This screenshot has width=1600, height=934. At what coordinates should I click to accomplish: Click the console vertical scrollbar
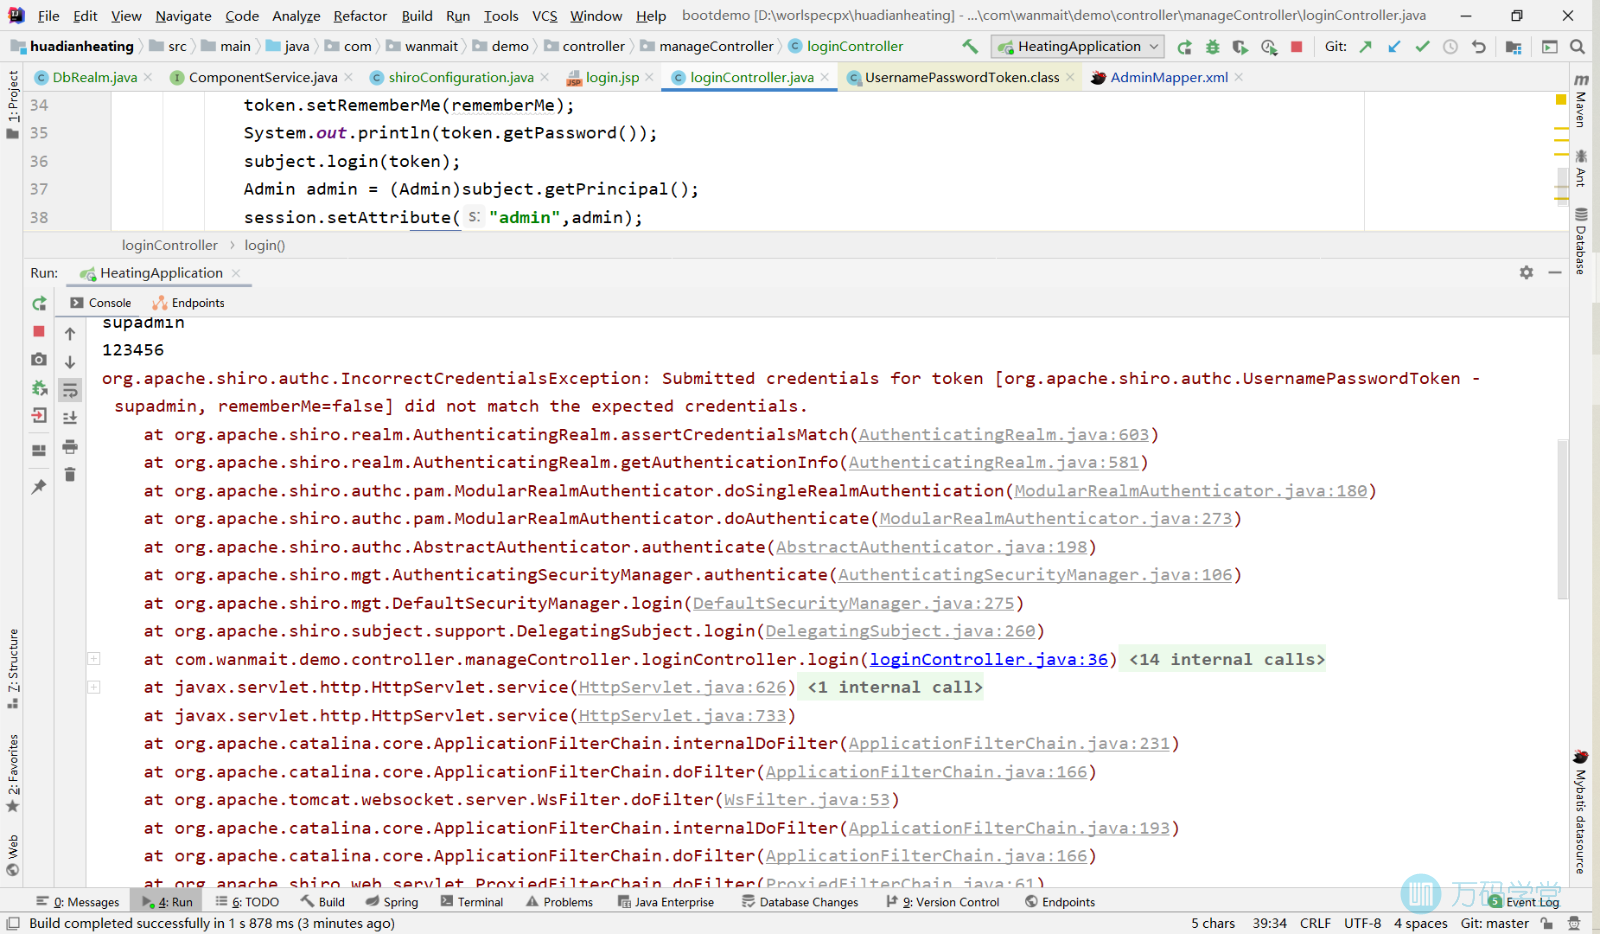pos(1562,520)
